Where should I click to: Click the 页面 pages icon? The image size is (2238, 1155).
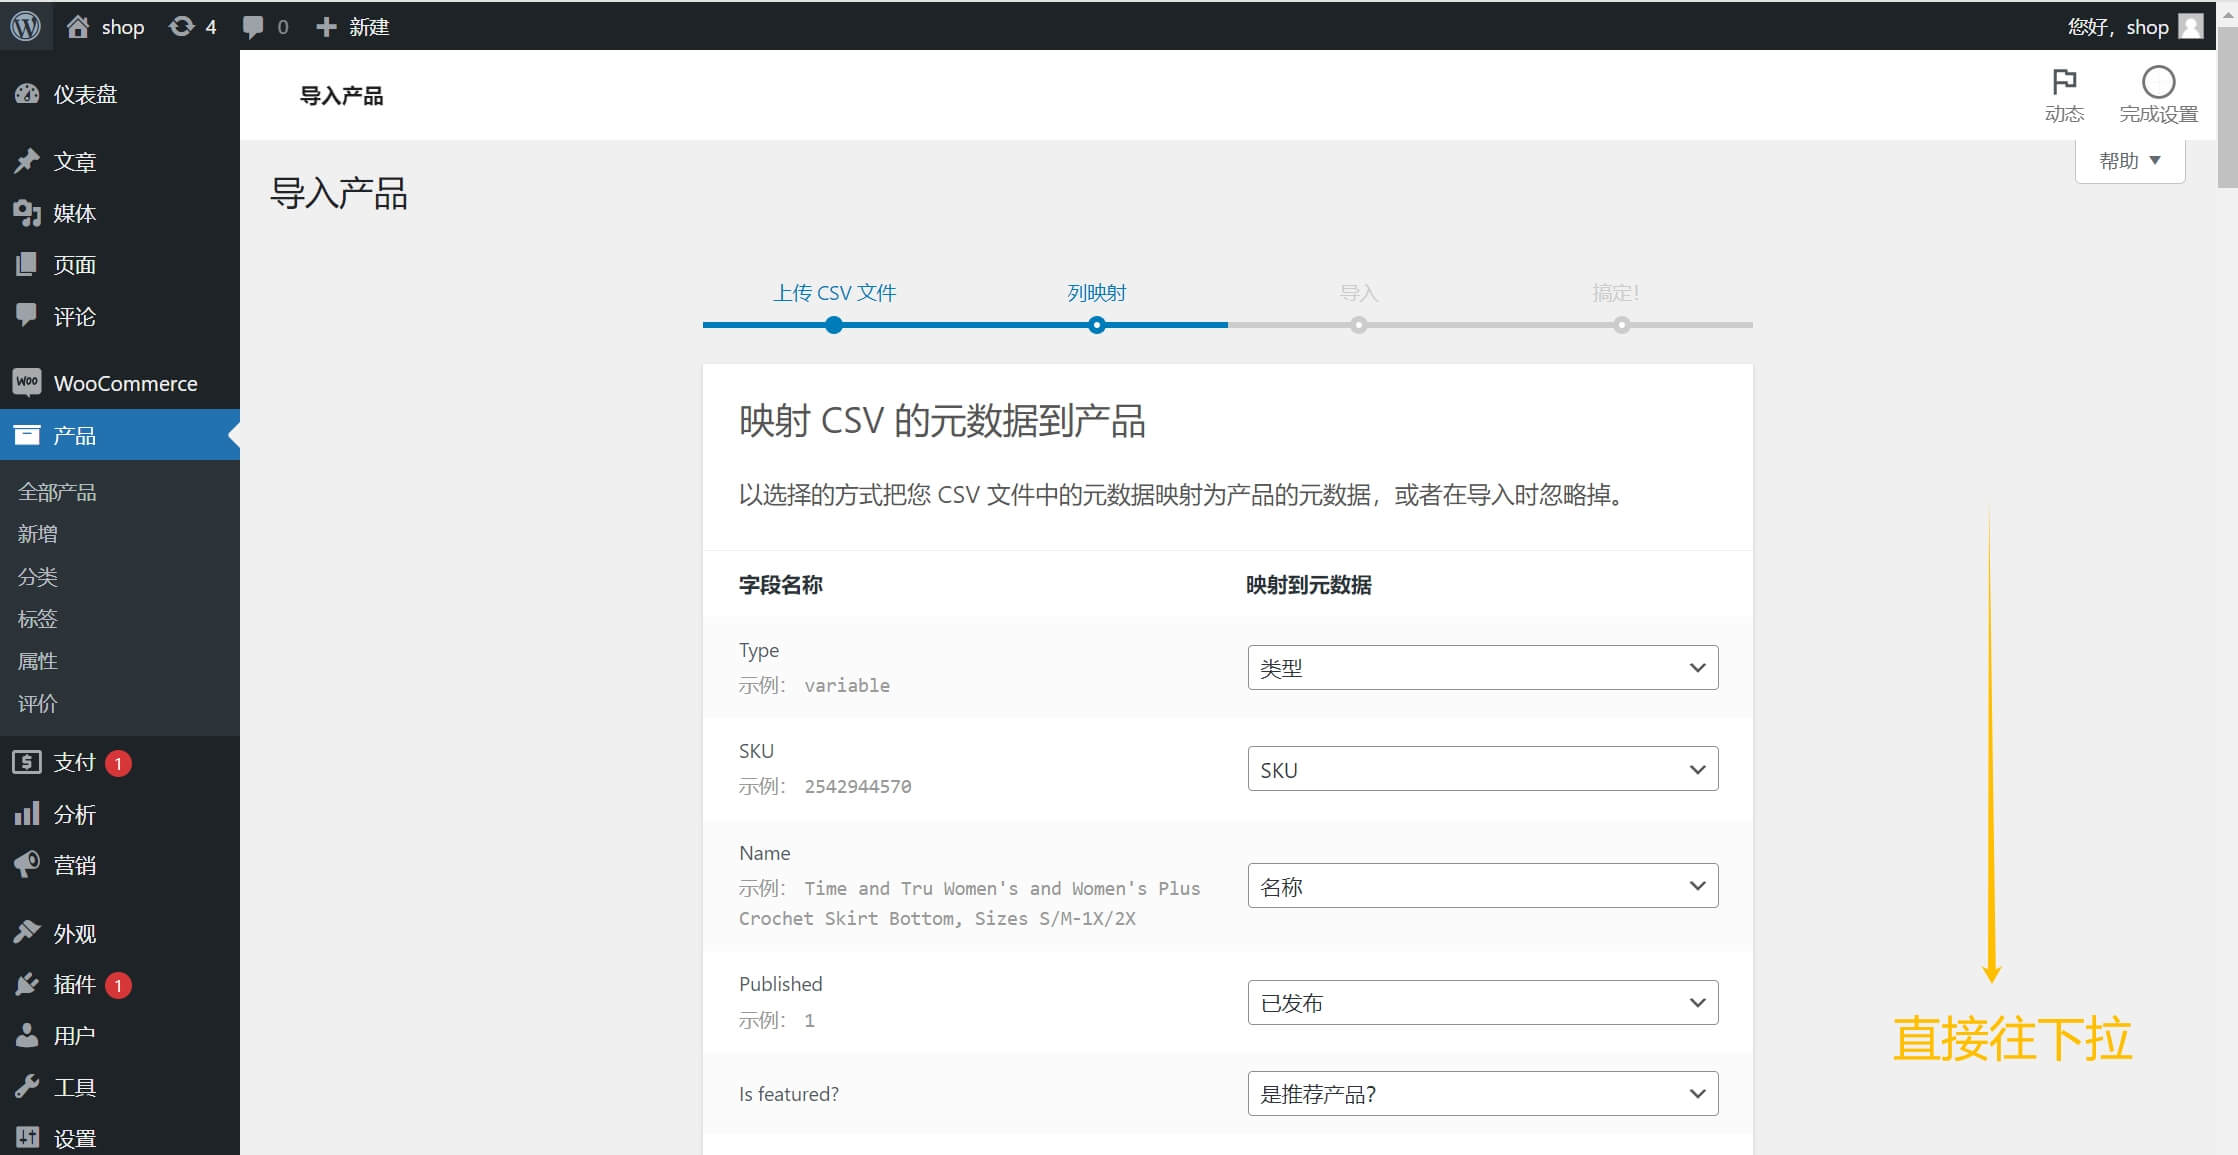(27, 264)
